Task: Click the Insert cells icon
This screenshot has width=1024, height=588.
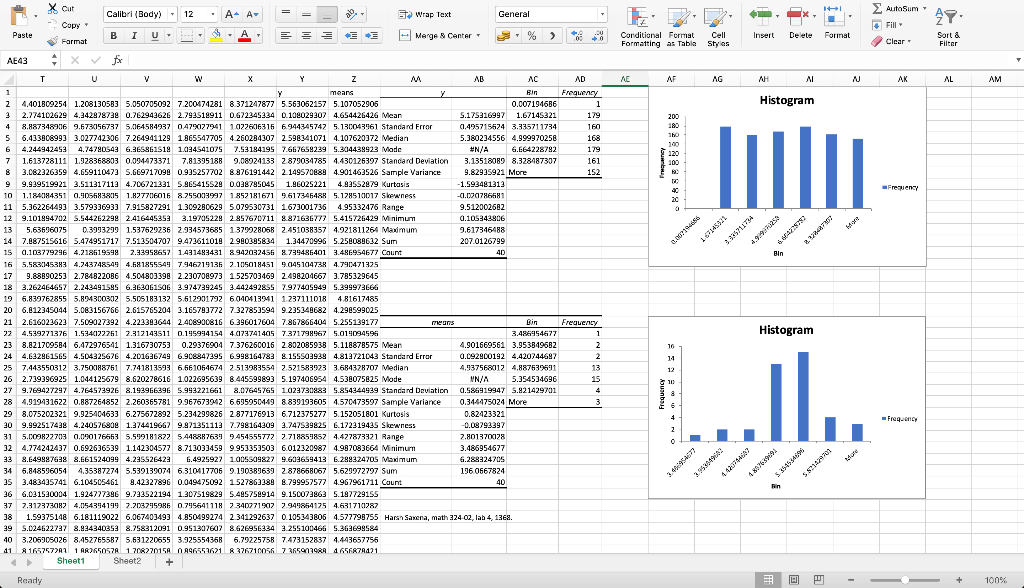Action: click(761, 16)
